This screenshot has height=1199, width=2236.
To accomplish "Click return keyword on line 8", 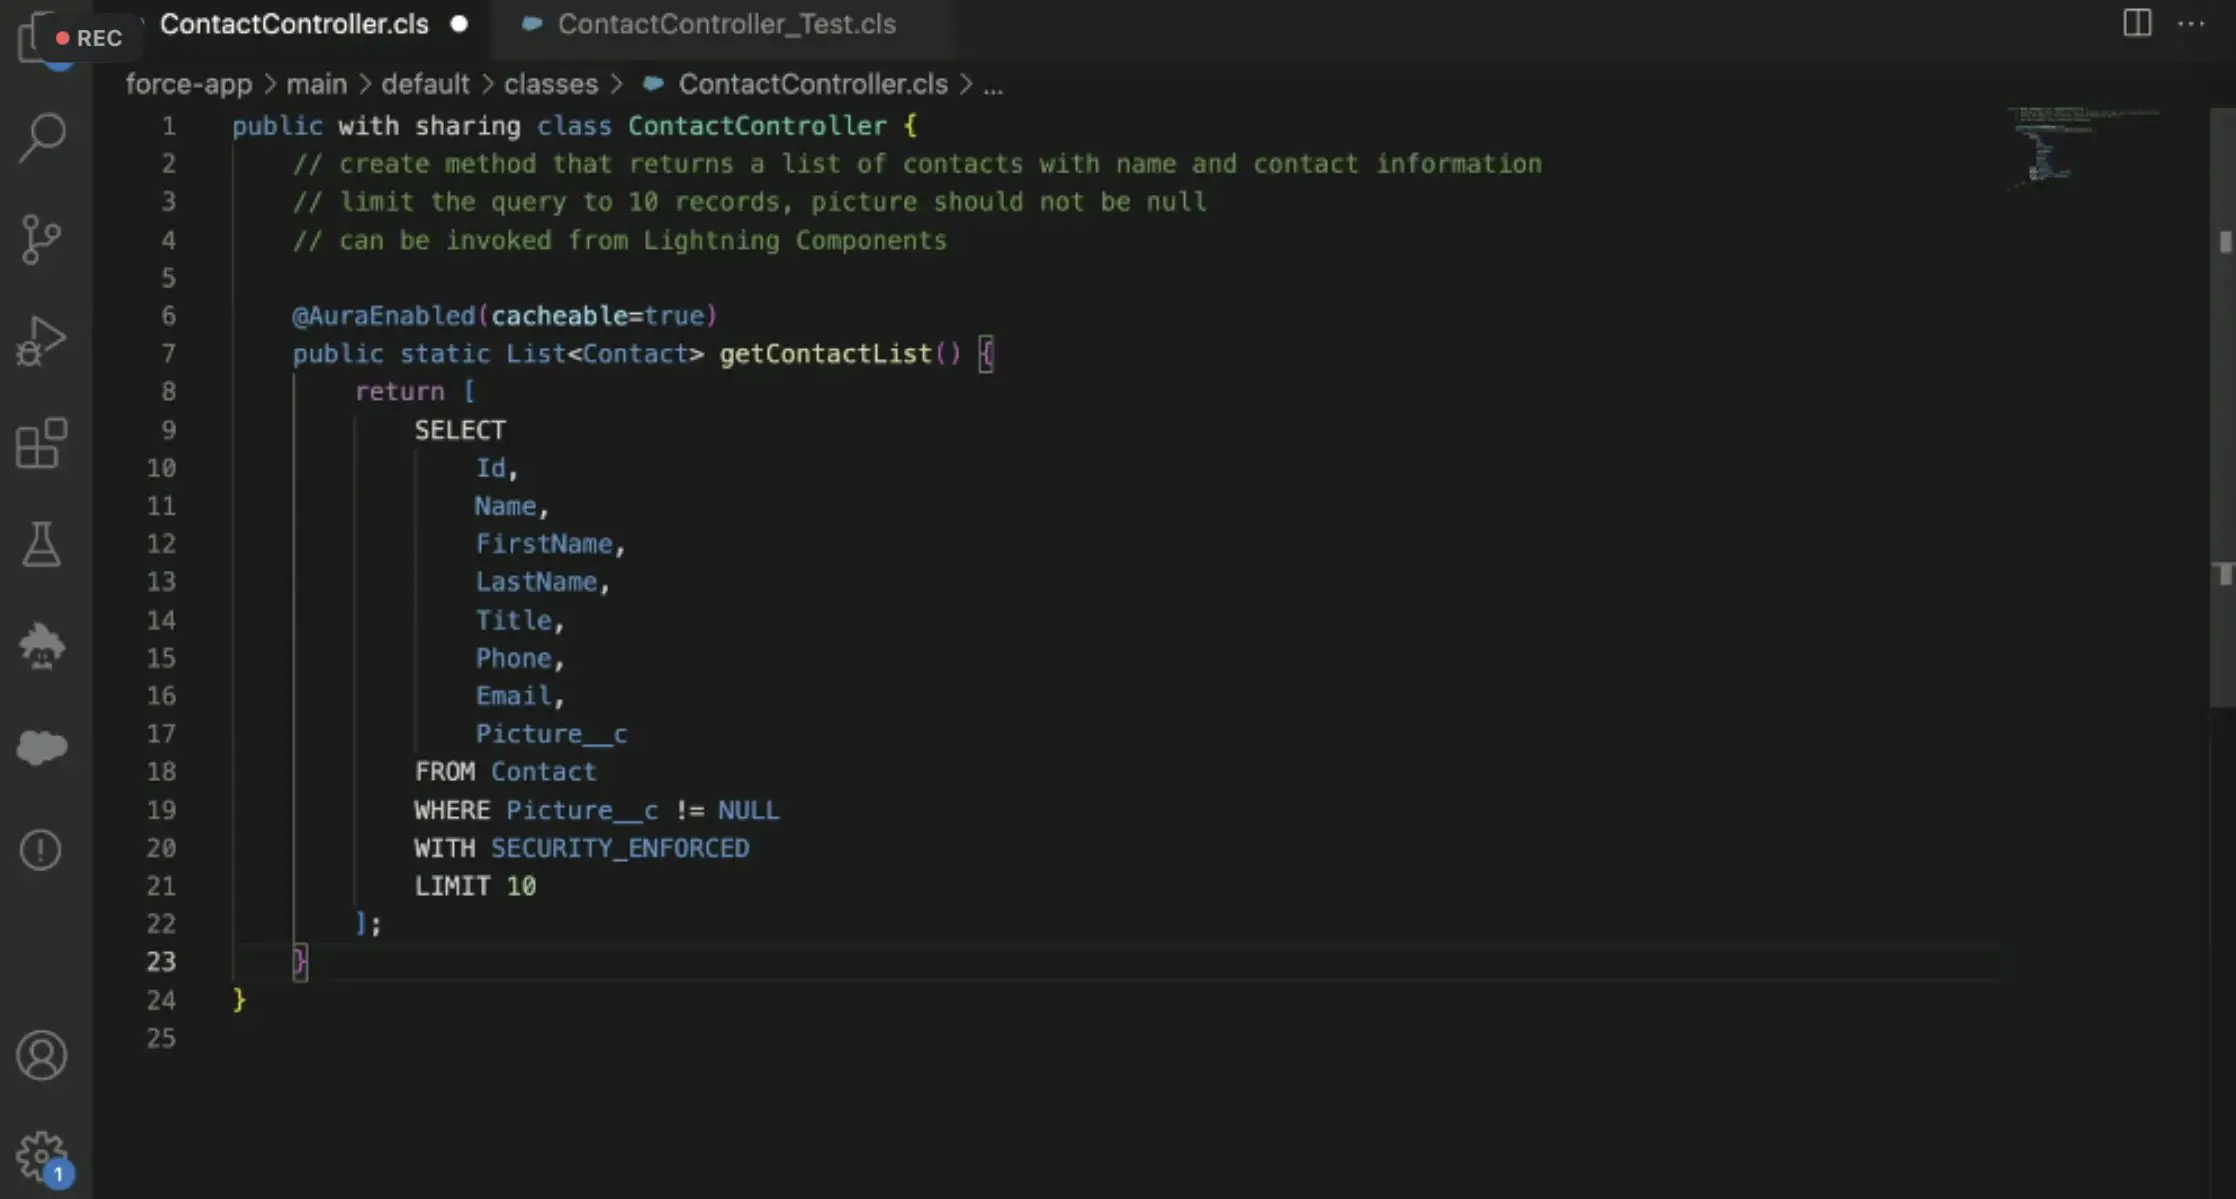I will tap(399, 392).
